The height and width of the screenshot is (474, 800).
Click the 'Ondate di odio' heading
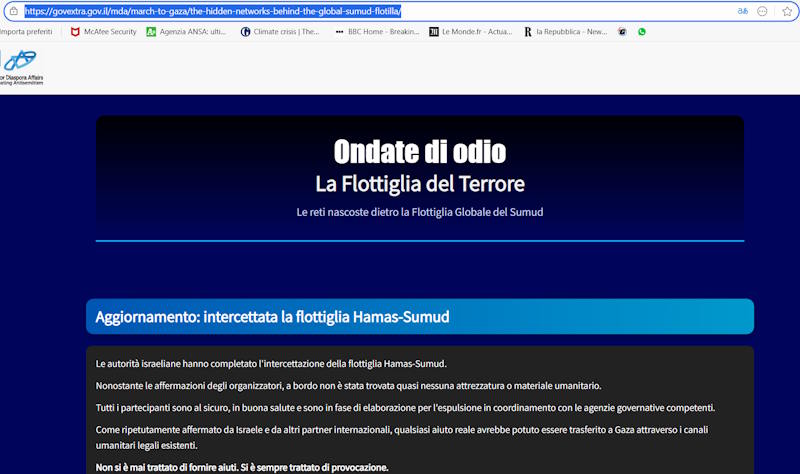(x=419, y=152)
